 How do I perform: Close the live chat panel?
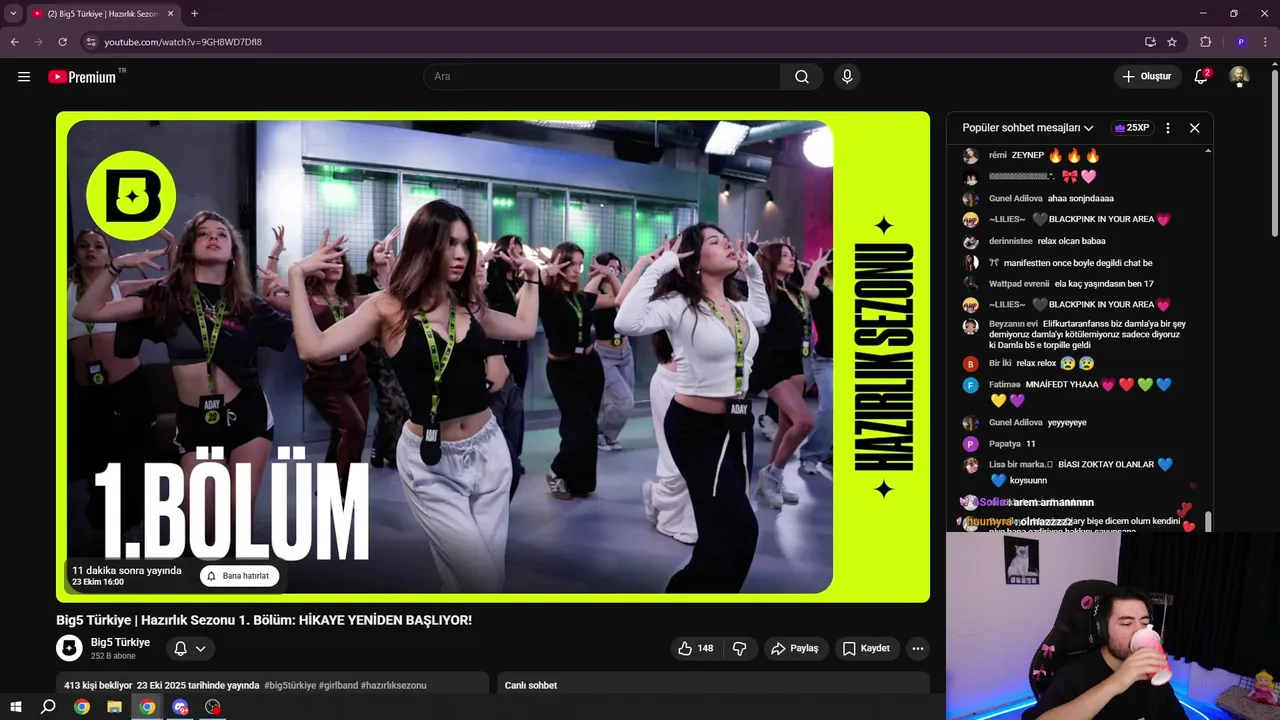pos(1194,128)
